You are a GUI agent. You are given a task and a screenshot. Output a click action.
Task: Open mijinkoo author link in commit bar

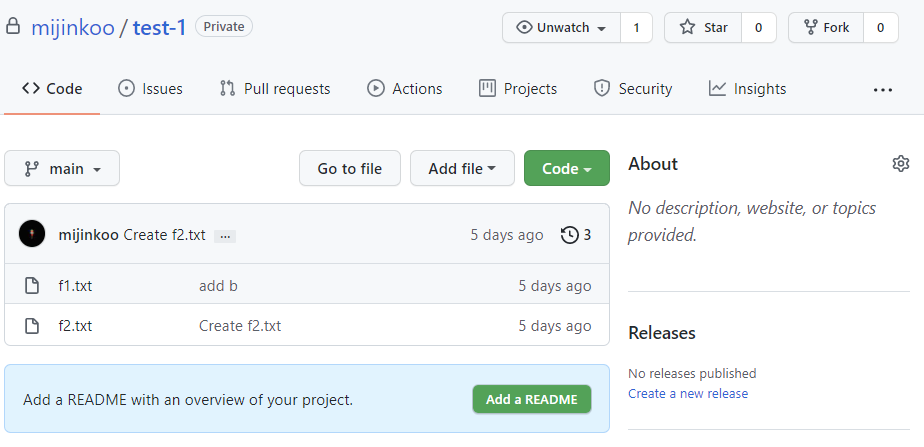click(88, 235)
